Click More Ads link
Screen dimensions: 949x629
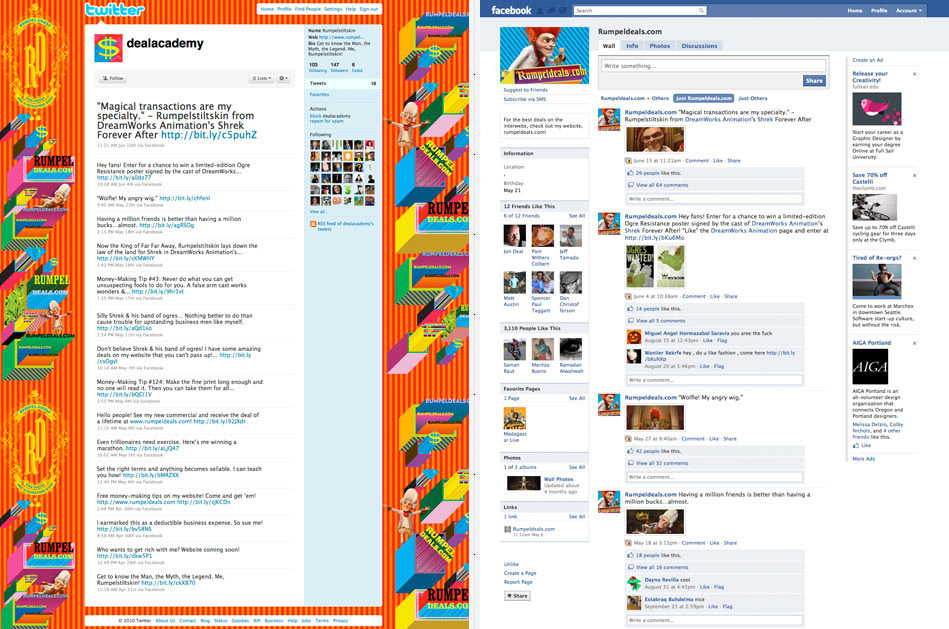[x=864, y=459]
